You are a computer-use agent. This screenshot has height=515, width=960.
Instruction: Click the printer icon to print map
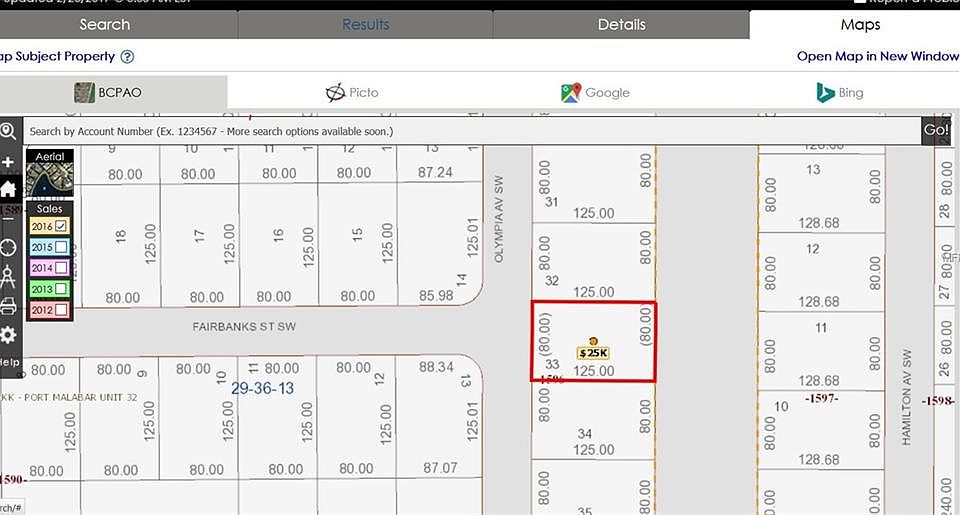(x=8, y=305)
